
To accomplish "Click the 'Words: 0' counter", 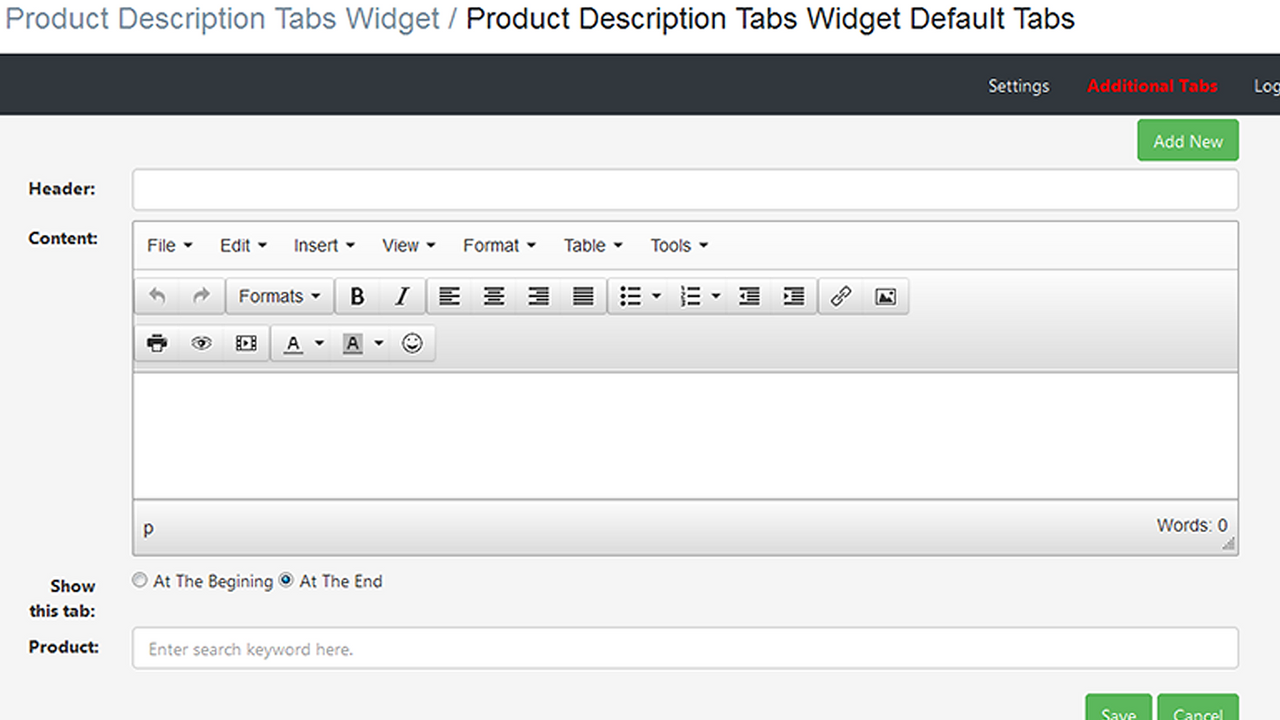I will [1192, 525].
